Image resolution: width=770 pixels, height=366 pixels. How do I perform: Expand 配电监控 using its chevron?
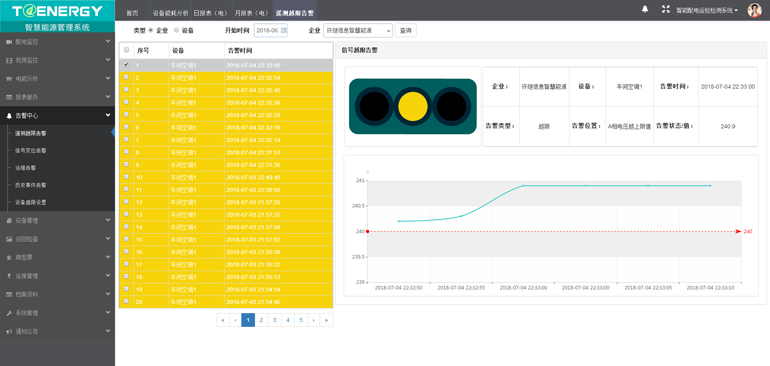[108, 42]
